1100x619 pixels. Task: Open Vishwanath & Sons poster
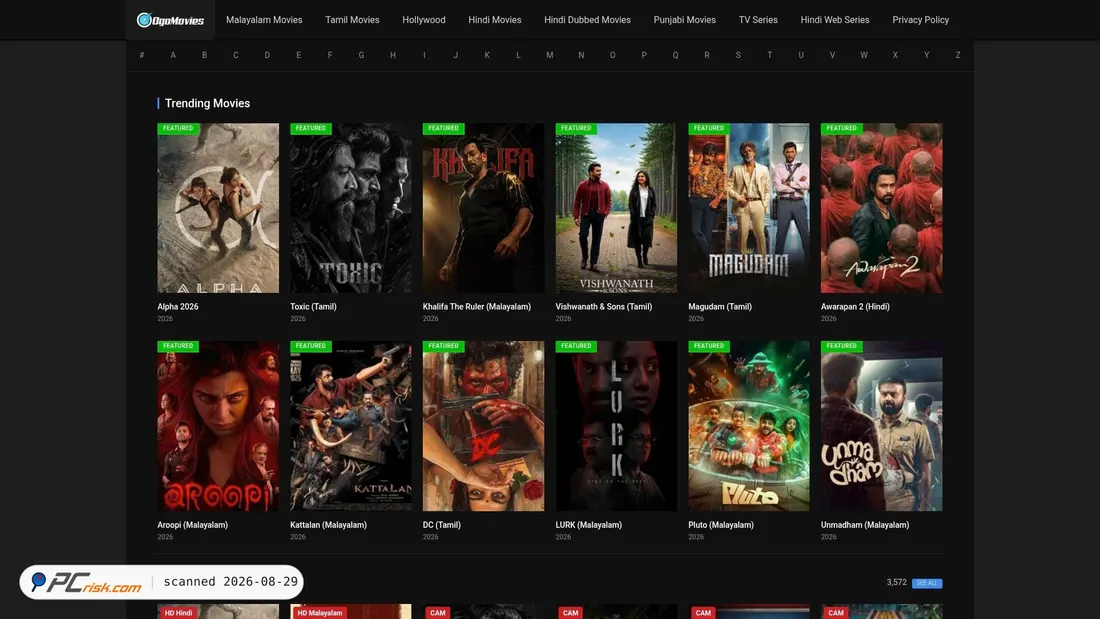coord(616,208)
